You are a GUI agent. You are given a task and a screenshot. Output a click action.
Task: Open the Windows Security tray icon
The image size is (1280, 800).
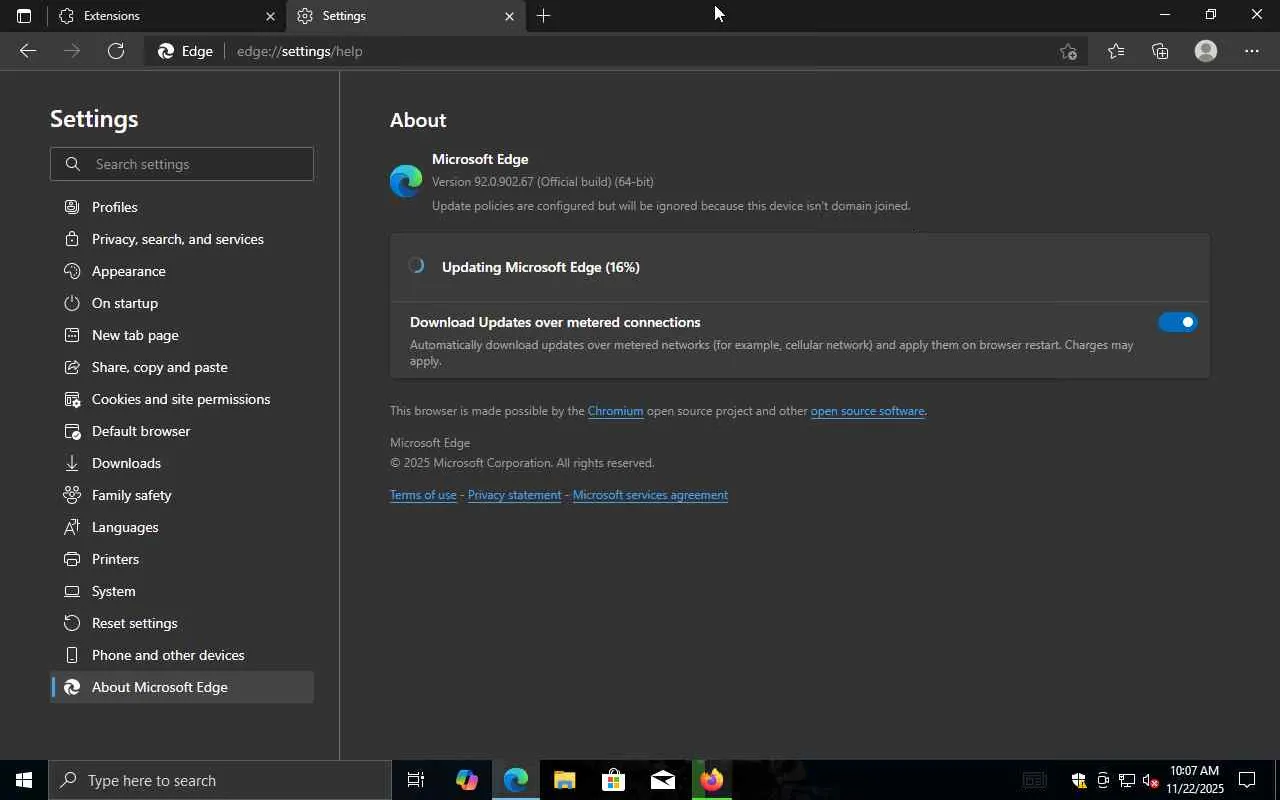[x=1079, y=780]
